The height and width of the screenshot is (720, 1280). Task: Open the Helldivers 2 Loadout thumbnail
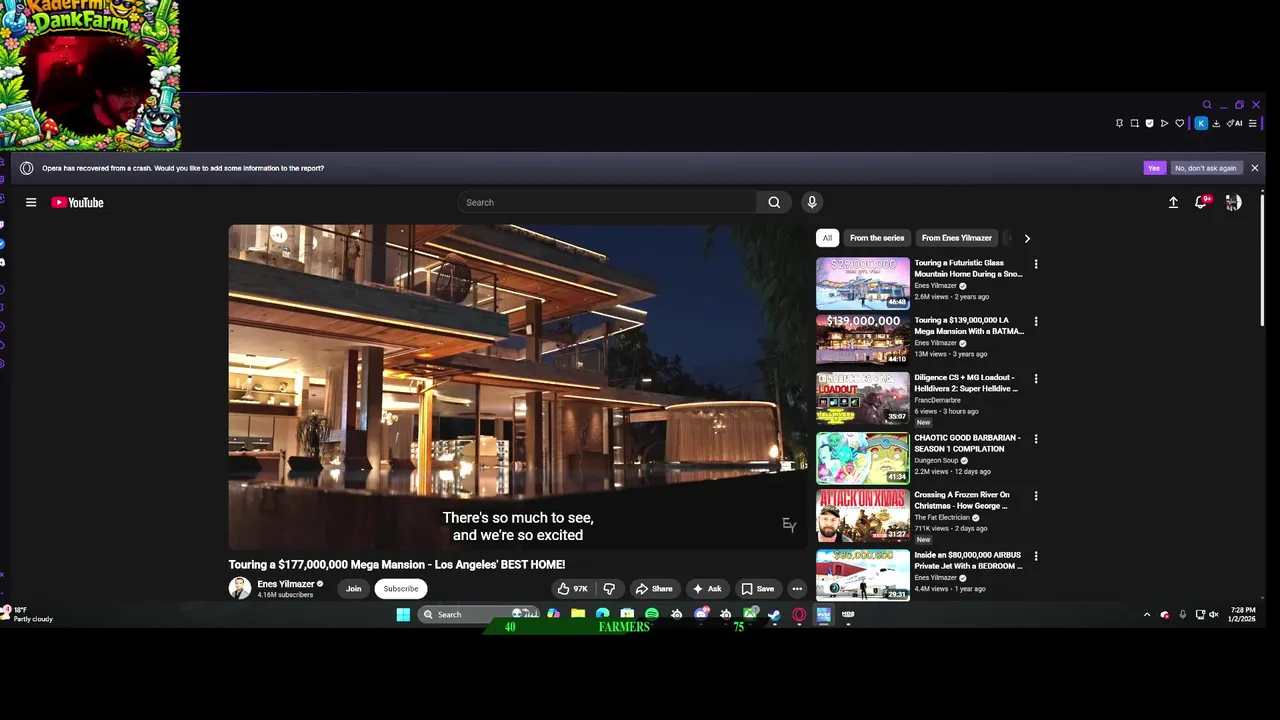point(863,398)
